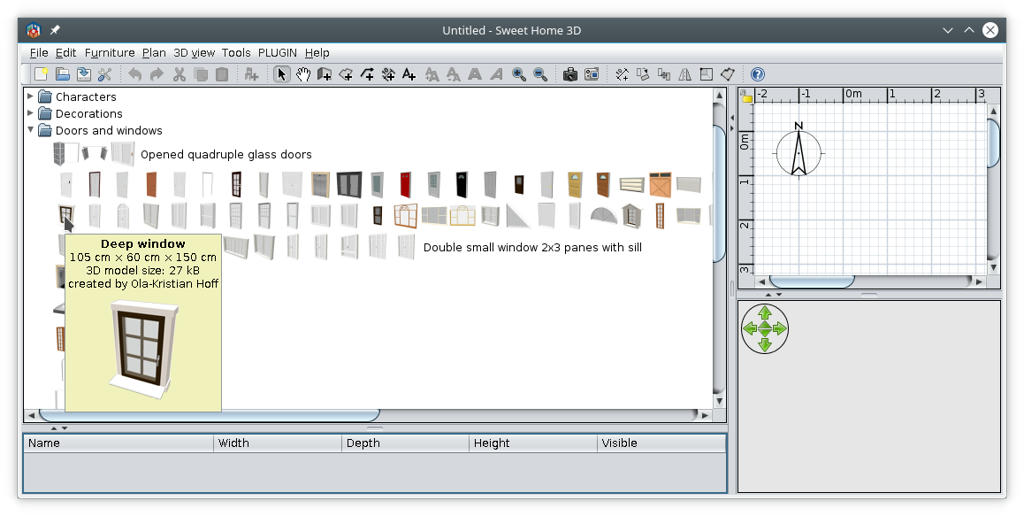Activate the Add text mode
The image size is (1024, 516).
pyautogui.click(x=409, y=74)
